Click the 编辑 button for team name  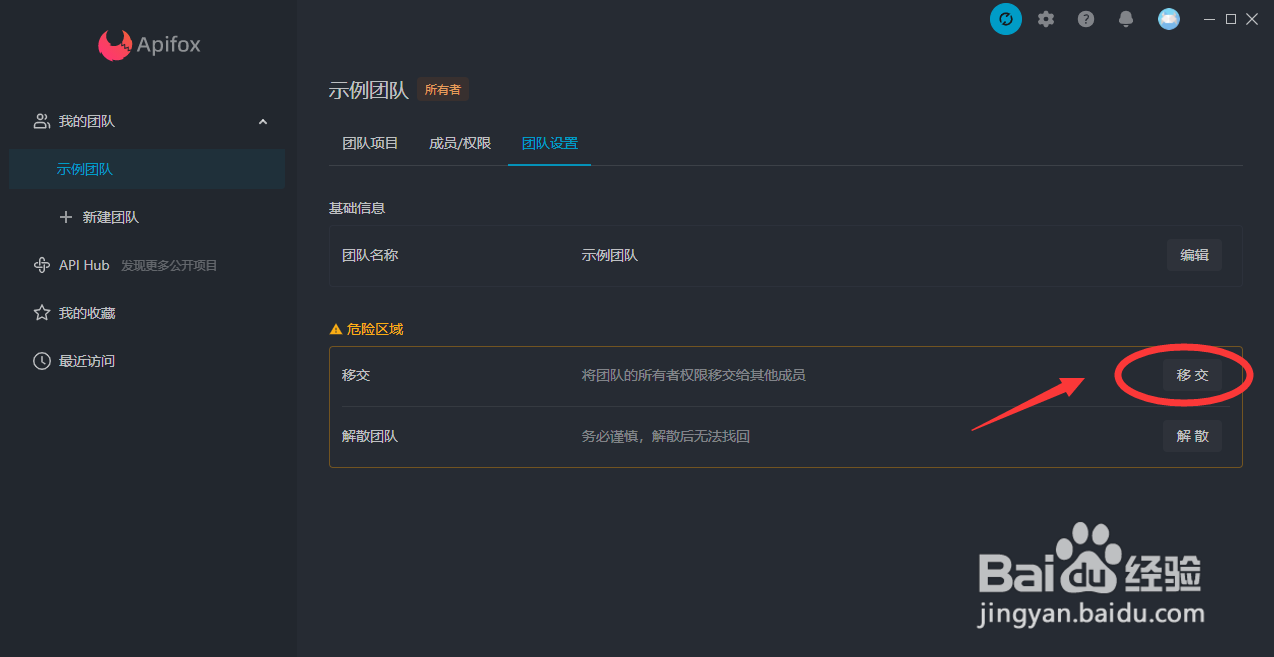tap(1194, 255)
